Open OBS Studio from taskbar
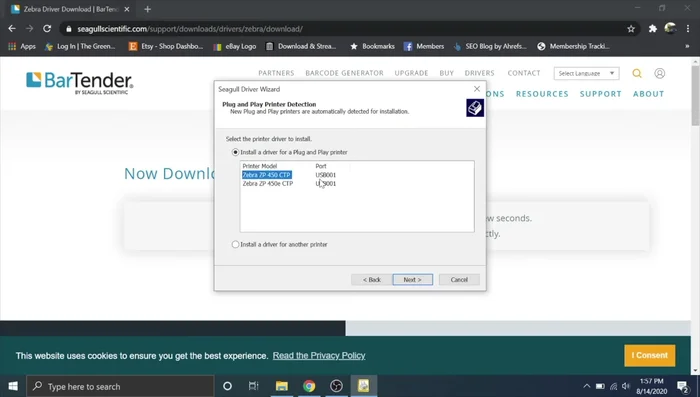This screenshot has height=397, width=700. pos(336,386)
